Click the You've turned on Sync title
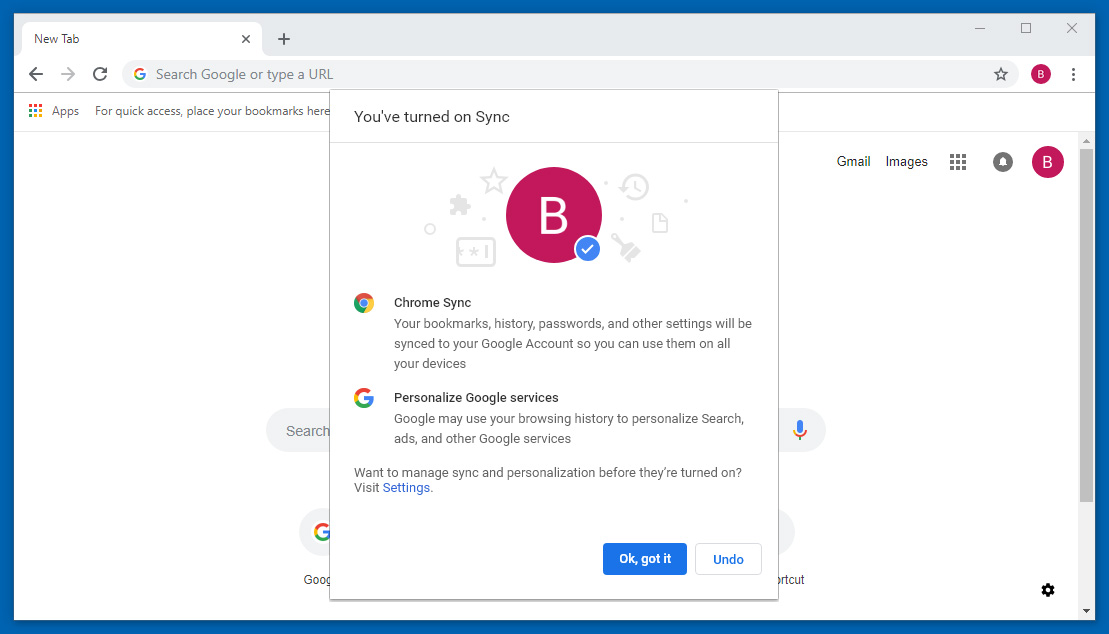The width and height of the screenshot is (1109, 634). click(x=431, y=117)
